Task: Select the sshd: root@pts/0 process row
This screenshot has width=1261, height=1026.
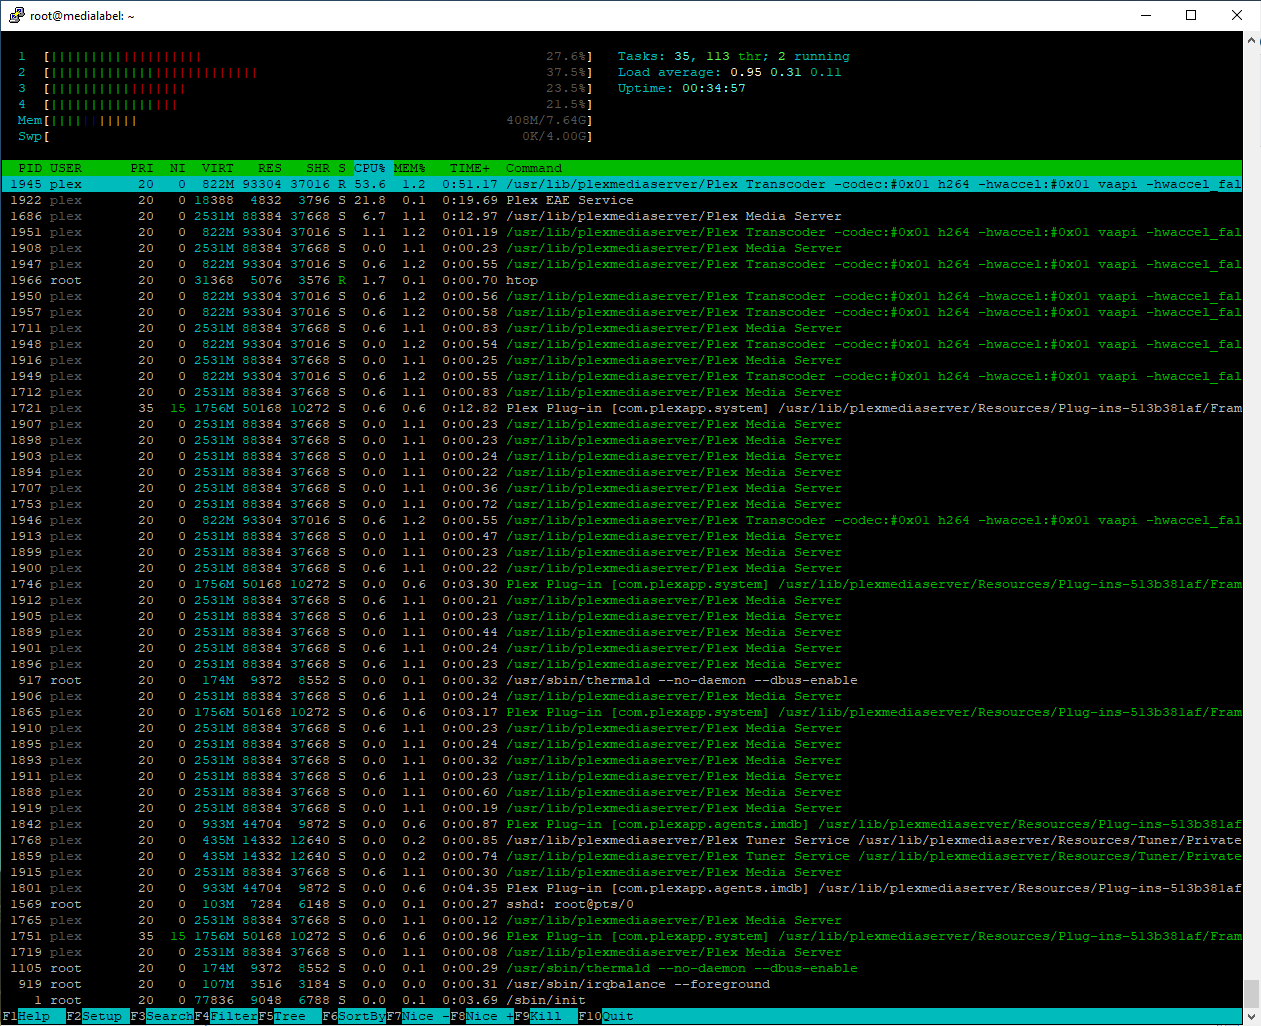Action: click(x=622, y=904)
